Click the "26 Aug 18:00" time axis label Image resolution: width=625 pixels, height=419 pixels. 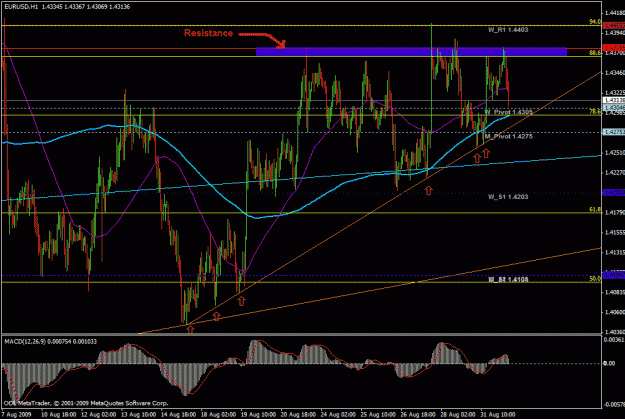click(418, 414)
